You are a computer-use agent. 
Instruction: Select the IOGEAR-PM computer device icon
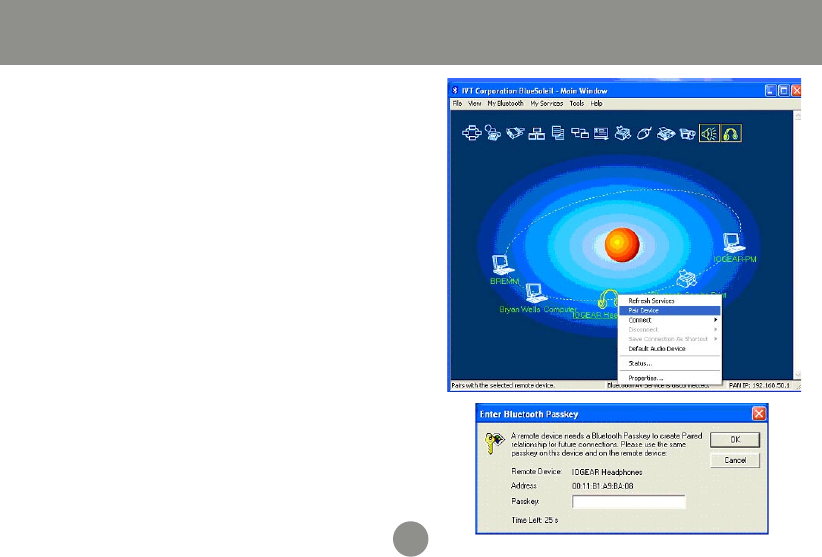pos(733,243)
